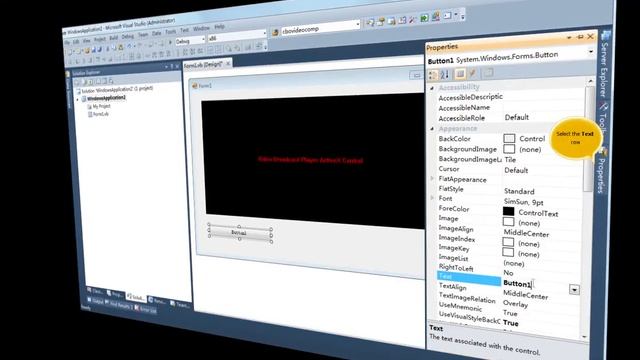Open Properties window position menu arrow
Screen dimensions: 640x360
click(569, 38)
